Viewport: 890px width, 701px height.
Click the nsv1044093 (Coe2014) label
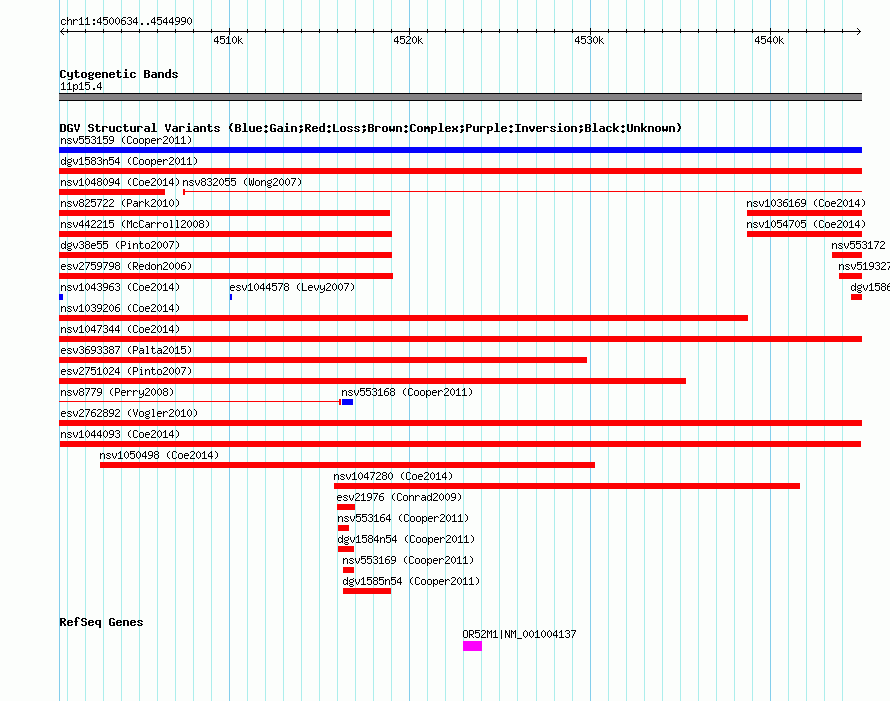[120, 434]
